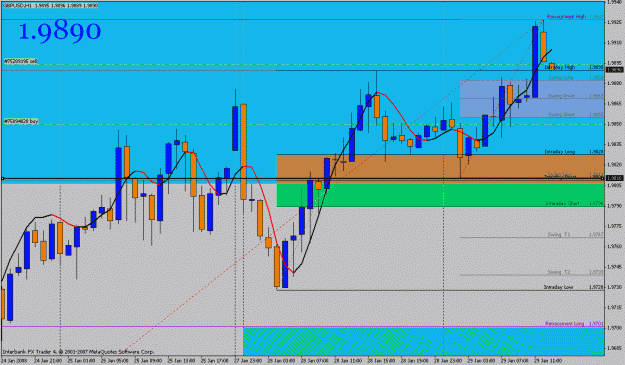Click the Intraday Long level label
The height and width of the screenshot is (365, 625).
pyautogui.click(x=560, y=152)
